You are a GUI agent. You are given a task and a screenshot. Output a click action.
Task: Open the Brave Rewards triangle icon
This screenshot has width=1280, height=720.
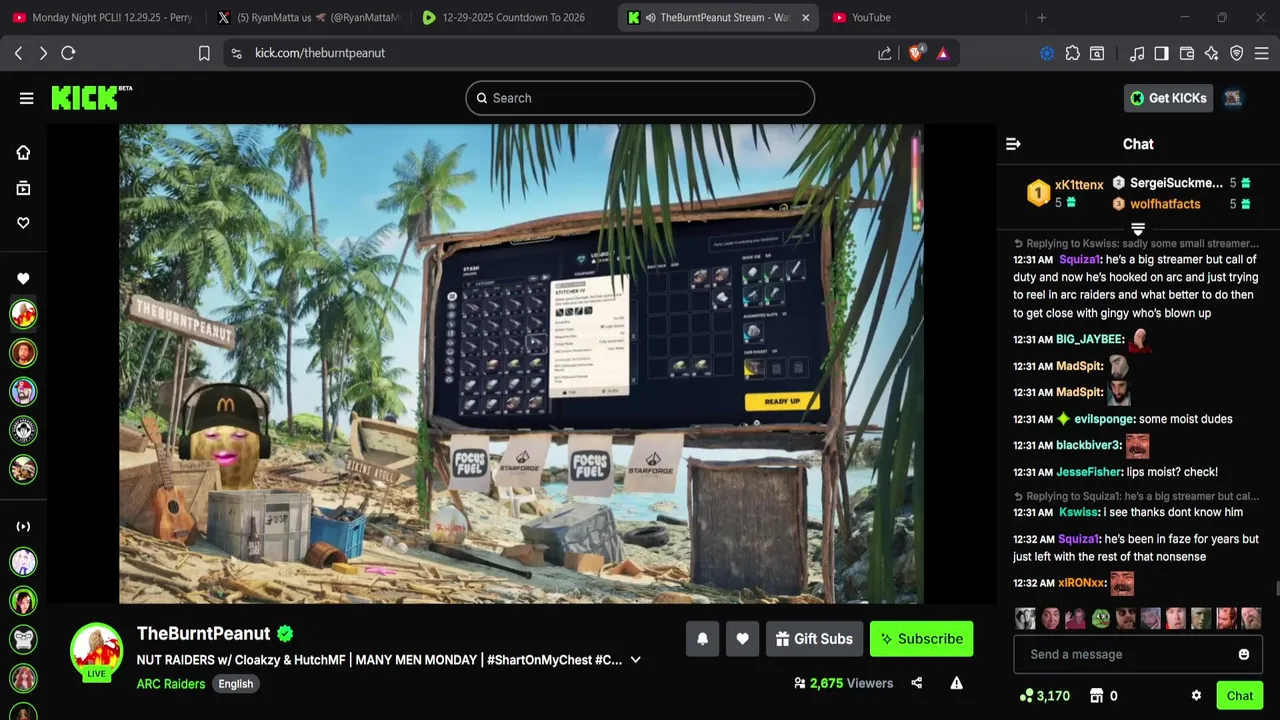coord(943,53)
